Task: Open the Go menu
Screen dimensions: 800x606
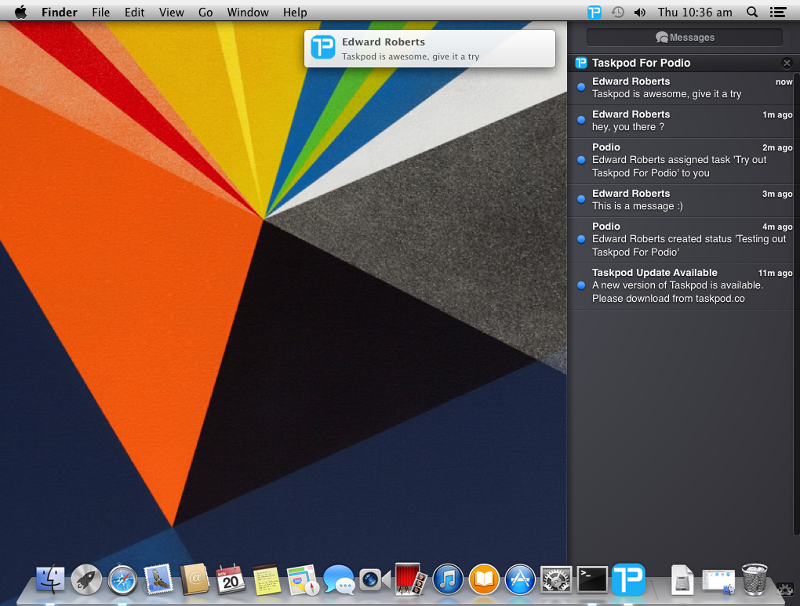Action: (205, 12)
